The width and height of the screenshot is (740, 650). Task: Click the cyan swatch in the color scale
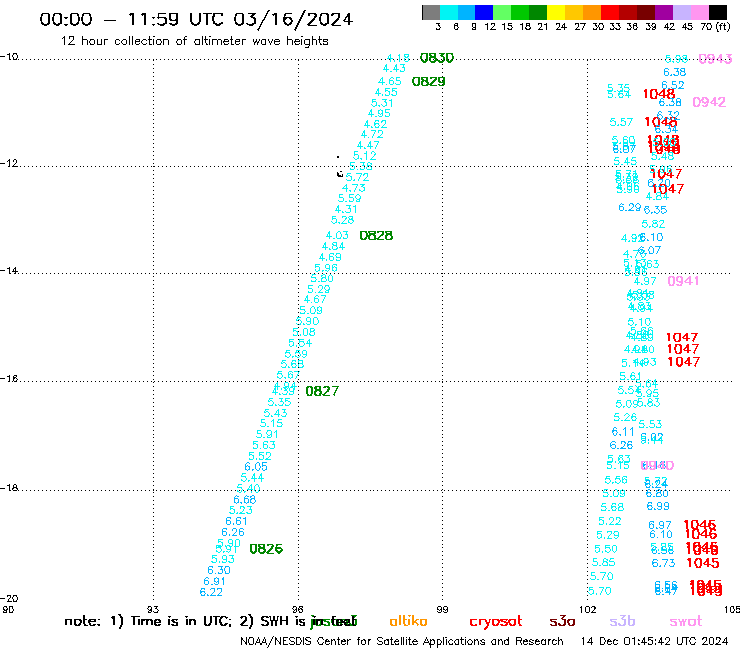click(x=449, y=12)
